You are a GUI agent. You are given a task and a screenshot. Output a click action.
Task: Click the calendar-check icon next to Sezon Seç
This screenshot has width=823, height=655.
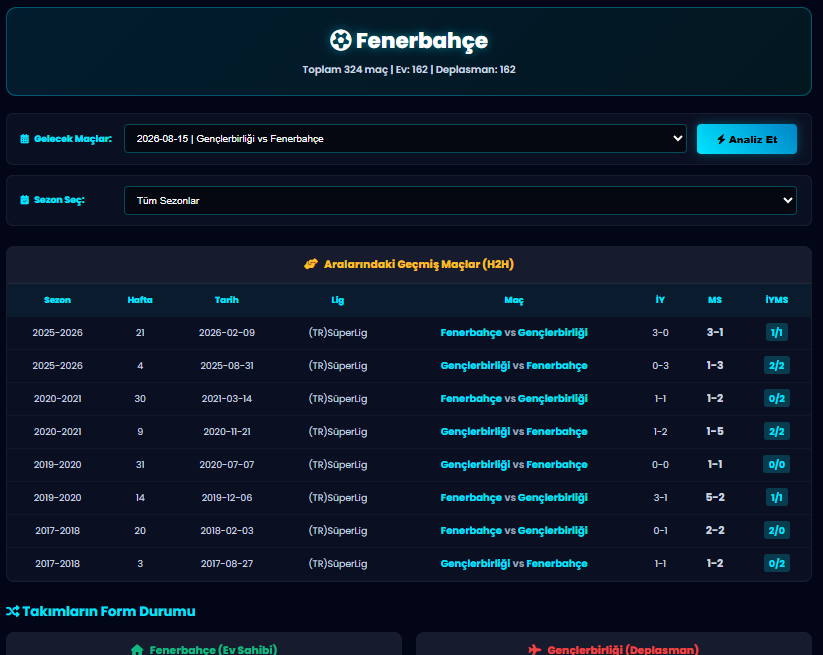tap(25, 200)
